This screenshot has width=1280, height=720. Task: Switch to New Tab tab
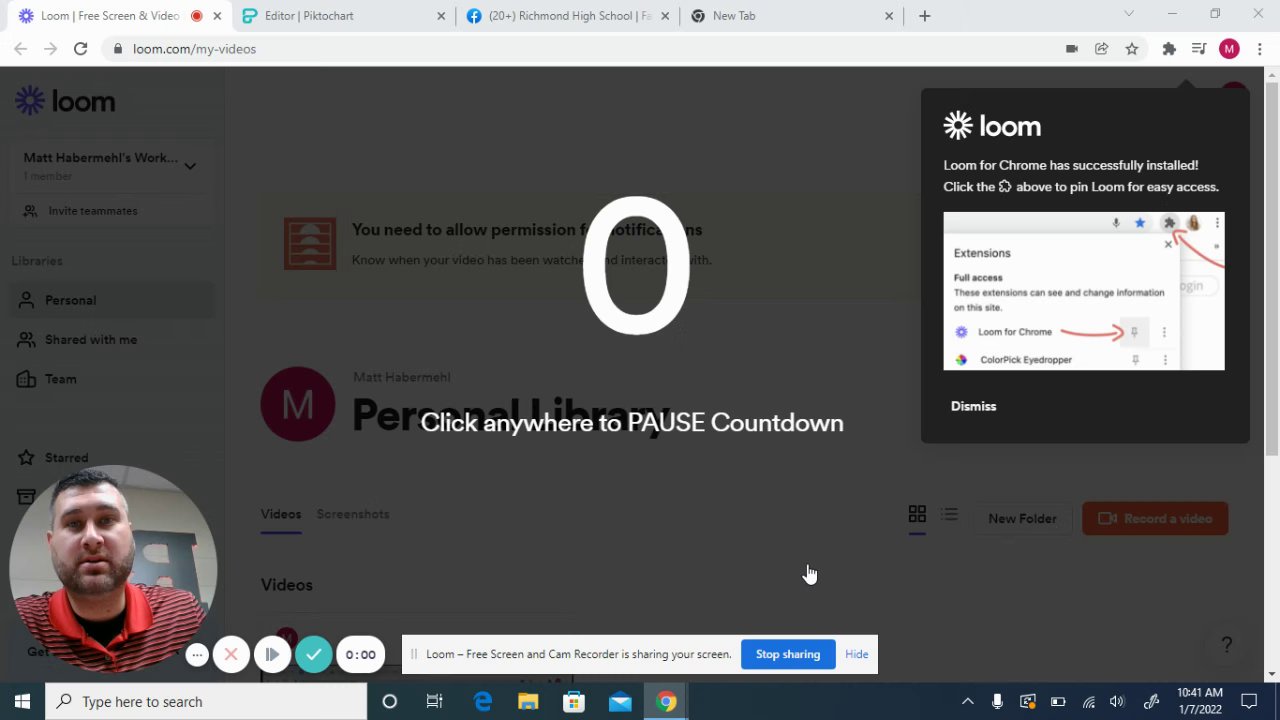coord(792,16)
